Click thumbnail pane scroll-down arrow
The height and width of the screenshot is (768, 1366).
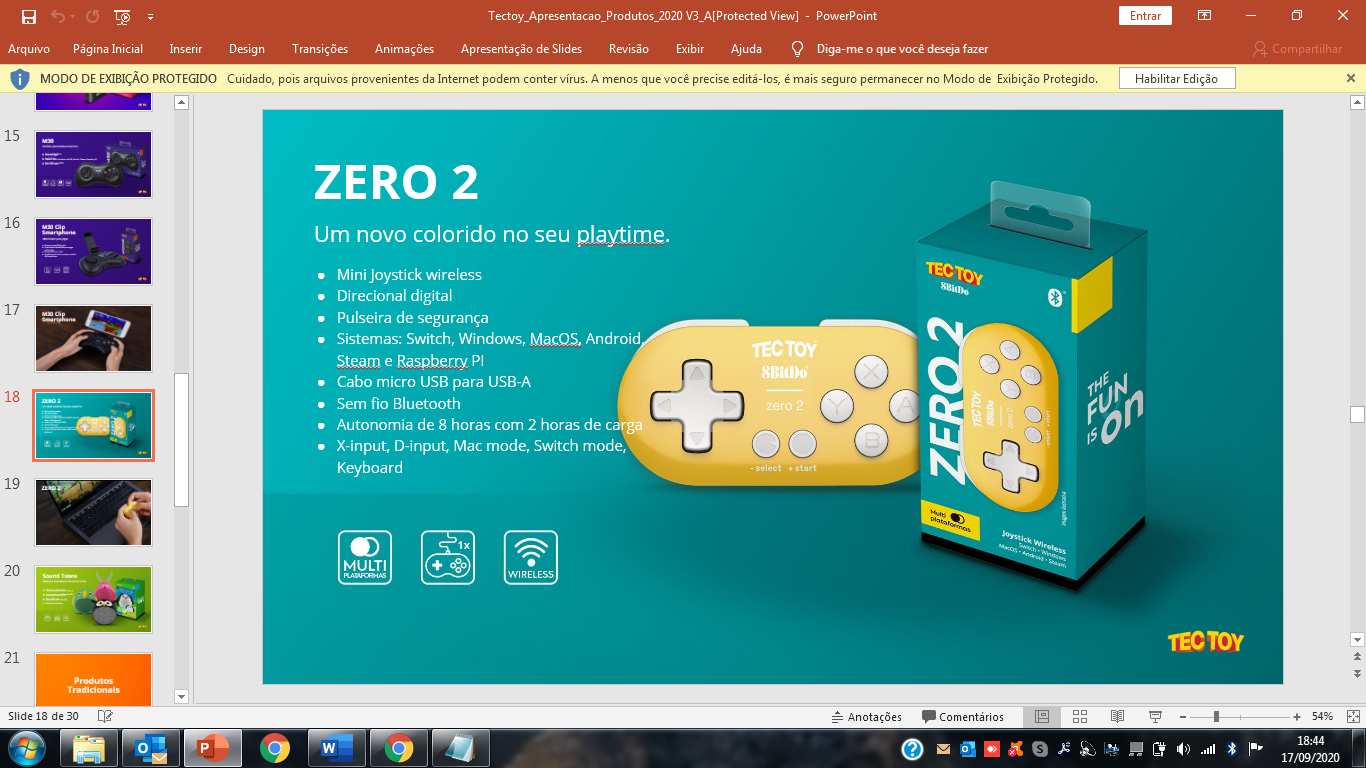181,696
